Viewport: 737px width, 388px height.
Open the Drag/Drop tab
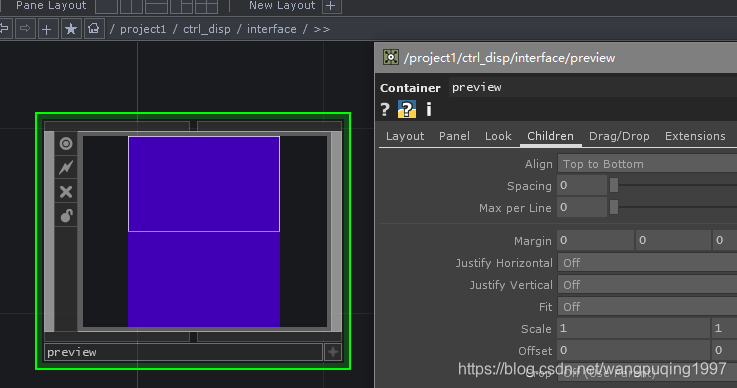619,136
